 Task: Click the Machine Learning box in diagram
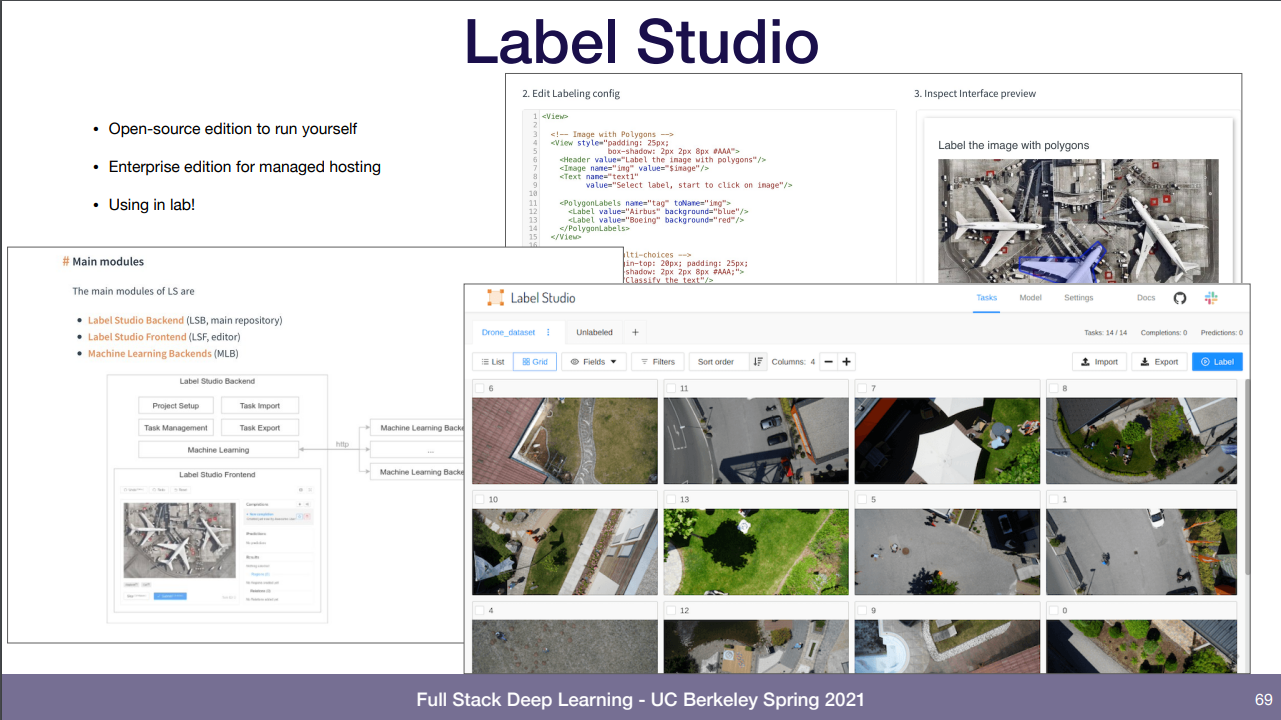(219, 450)
